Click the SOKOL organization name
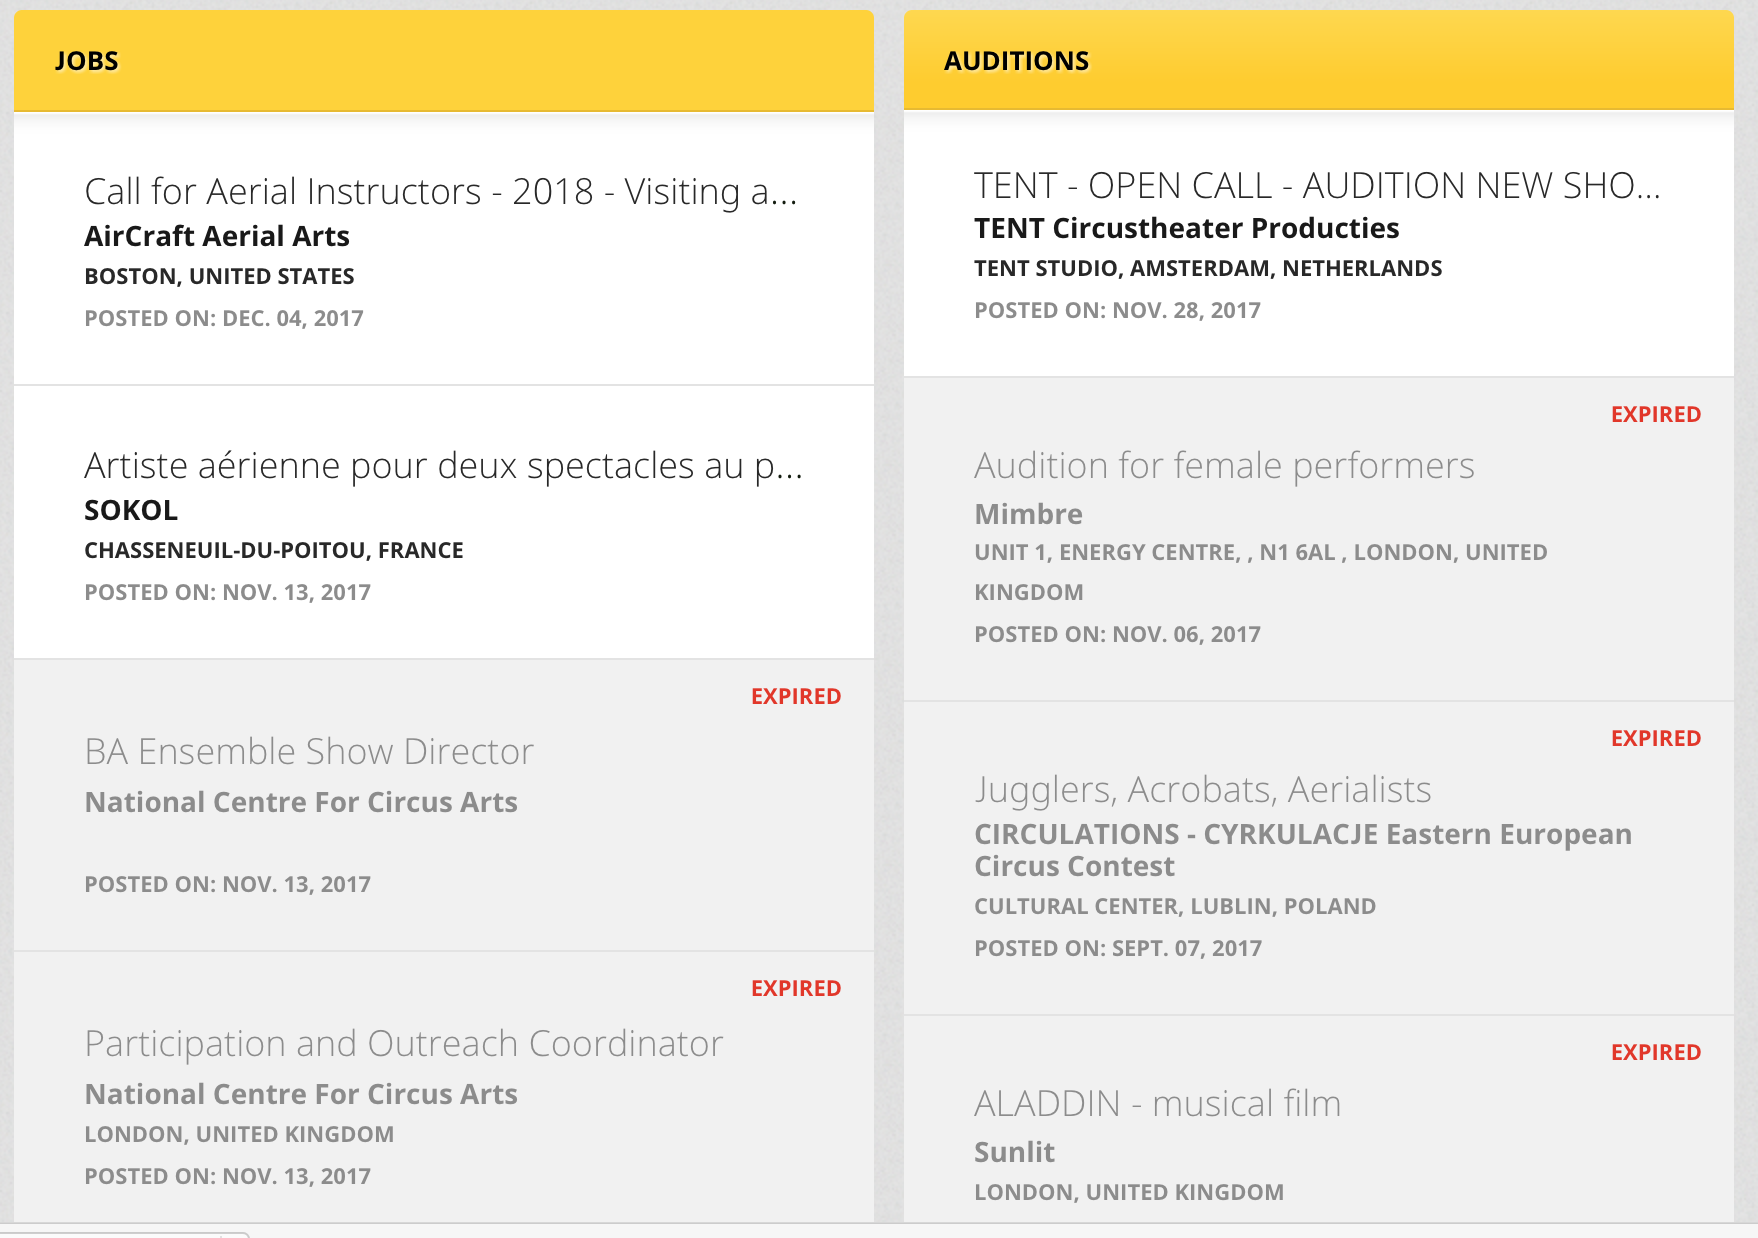The height and width of the screenshot is (1238, 1758). tap(131, 510)
